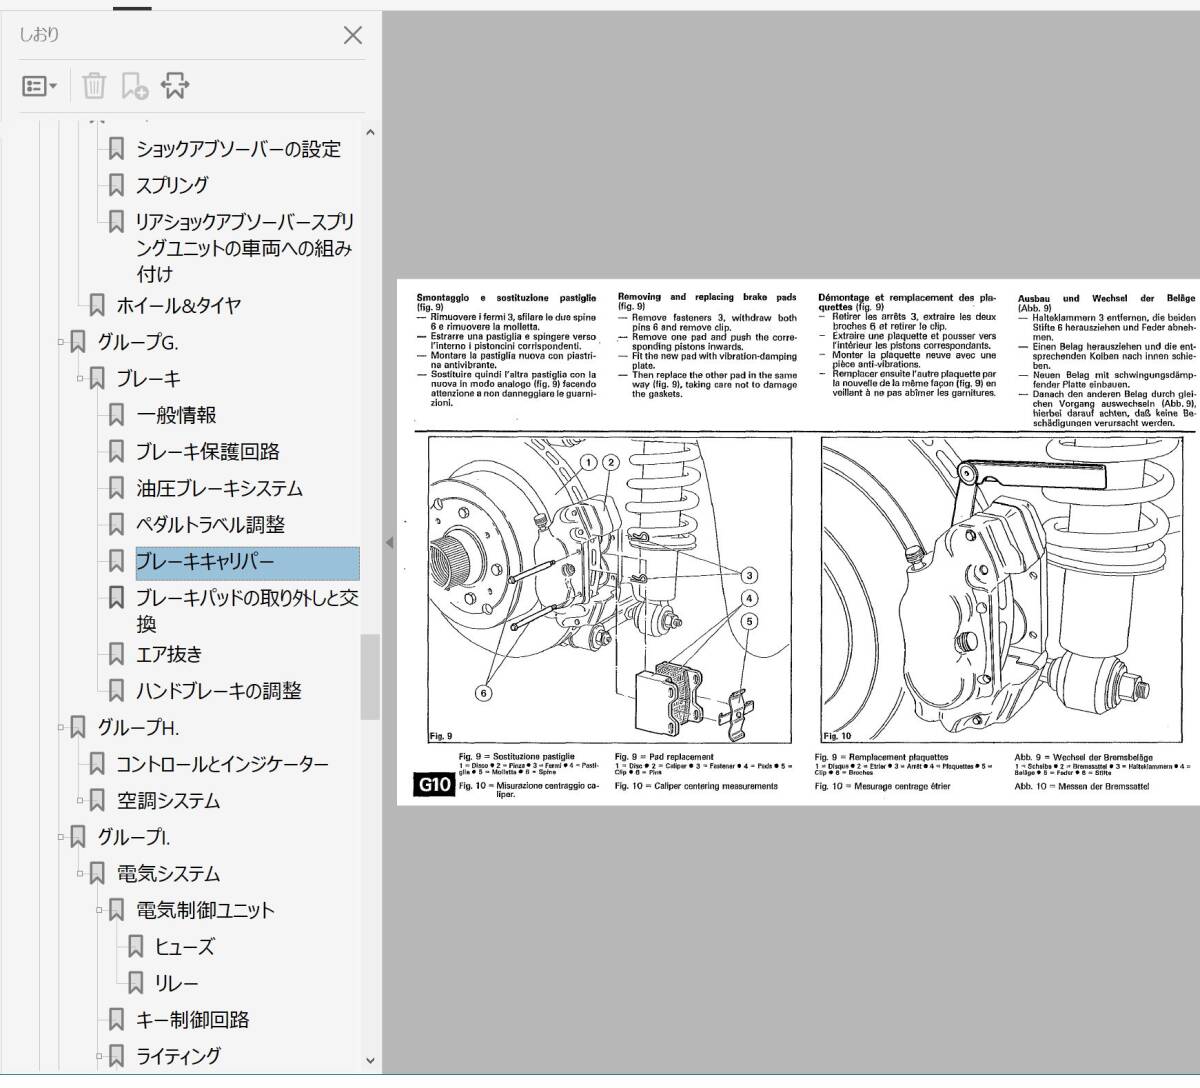Open the ハンドブレーキの調整 bookmark

pos(219,690)
